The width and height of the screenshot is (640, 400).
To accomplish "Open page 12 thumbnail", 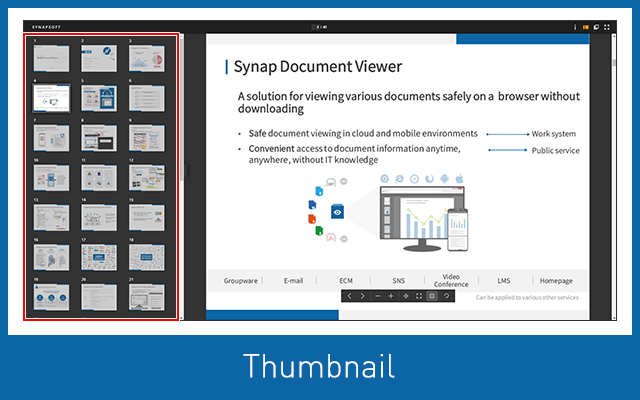I will (147, 178).
